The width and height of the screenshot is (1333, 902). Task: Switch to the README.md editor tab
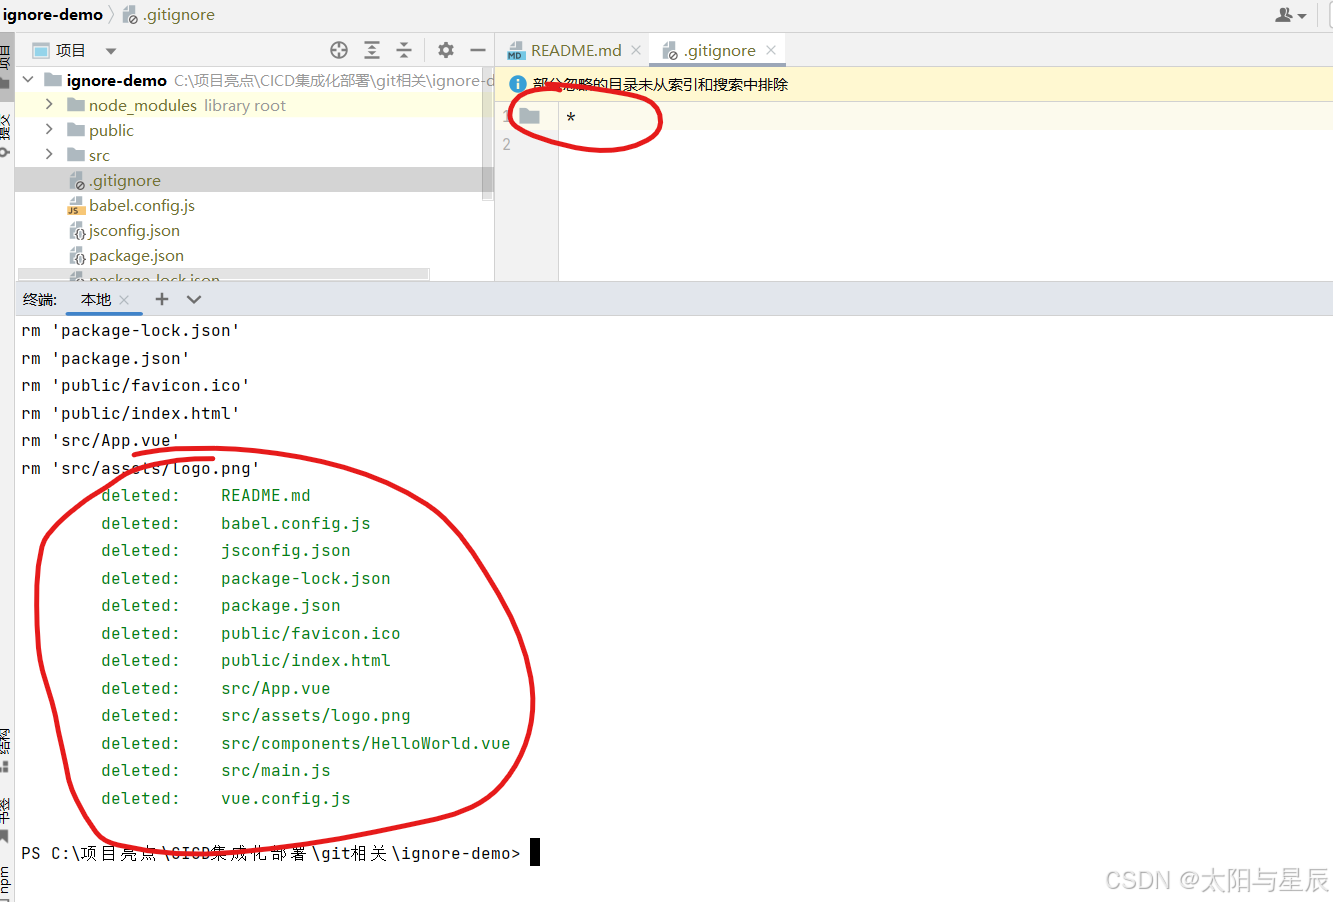click(x=575, y=50)
